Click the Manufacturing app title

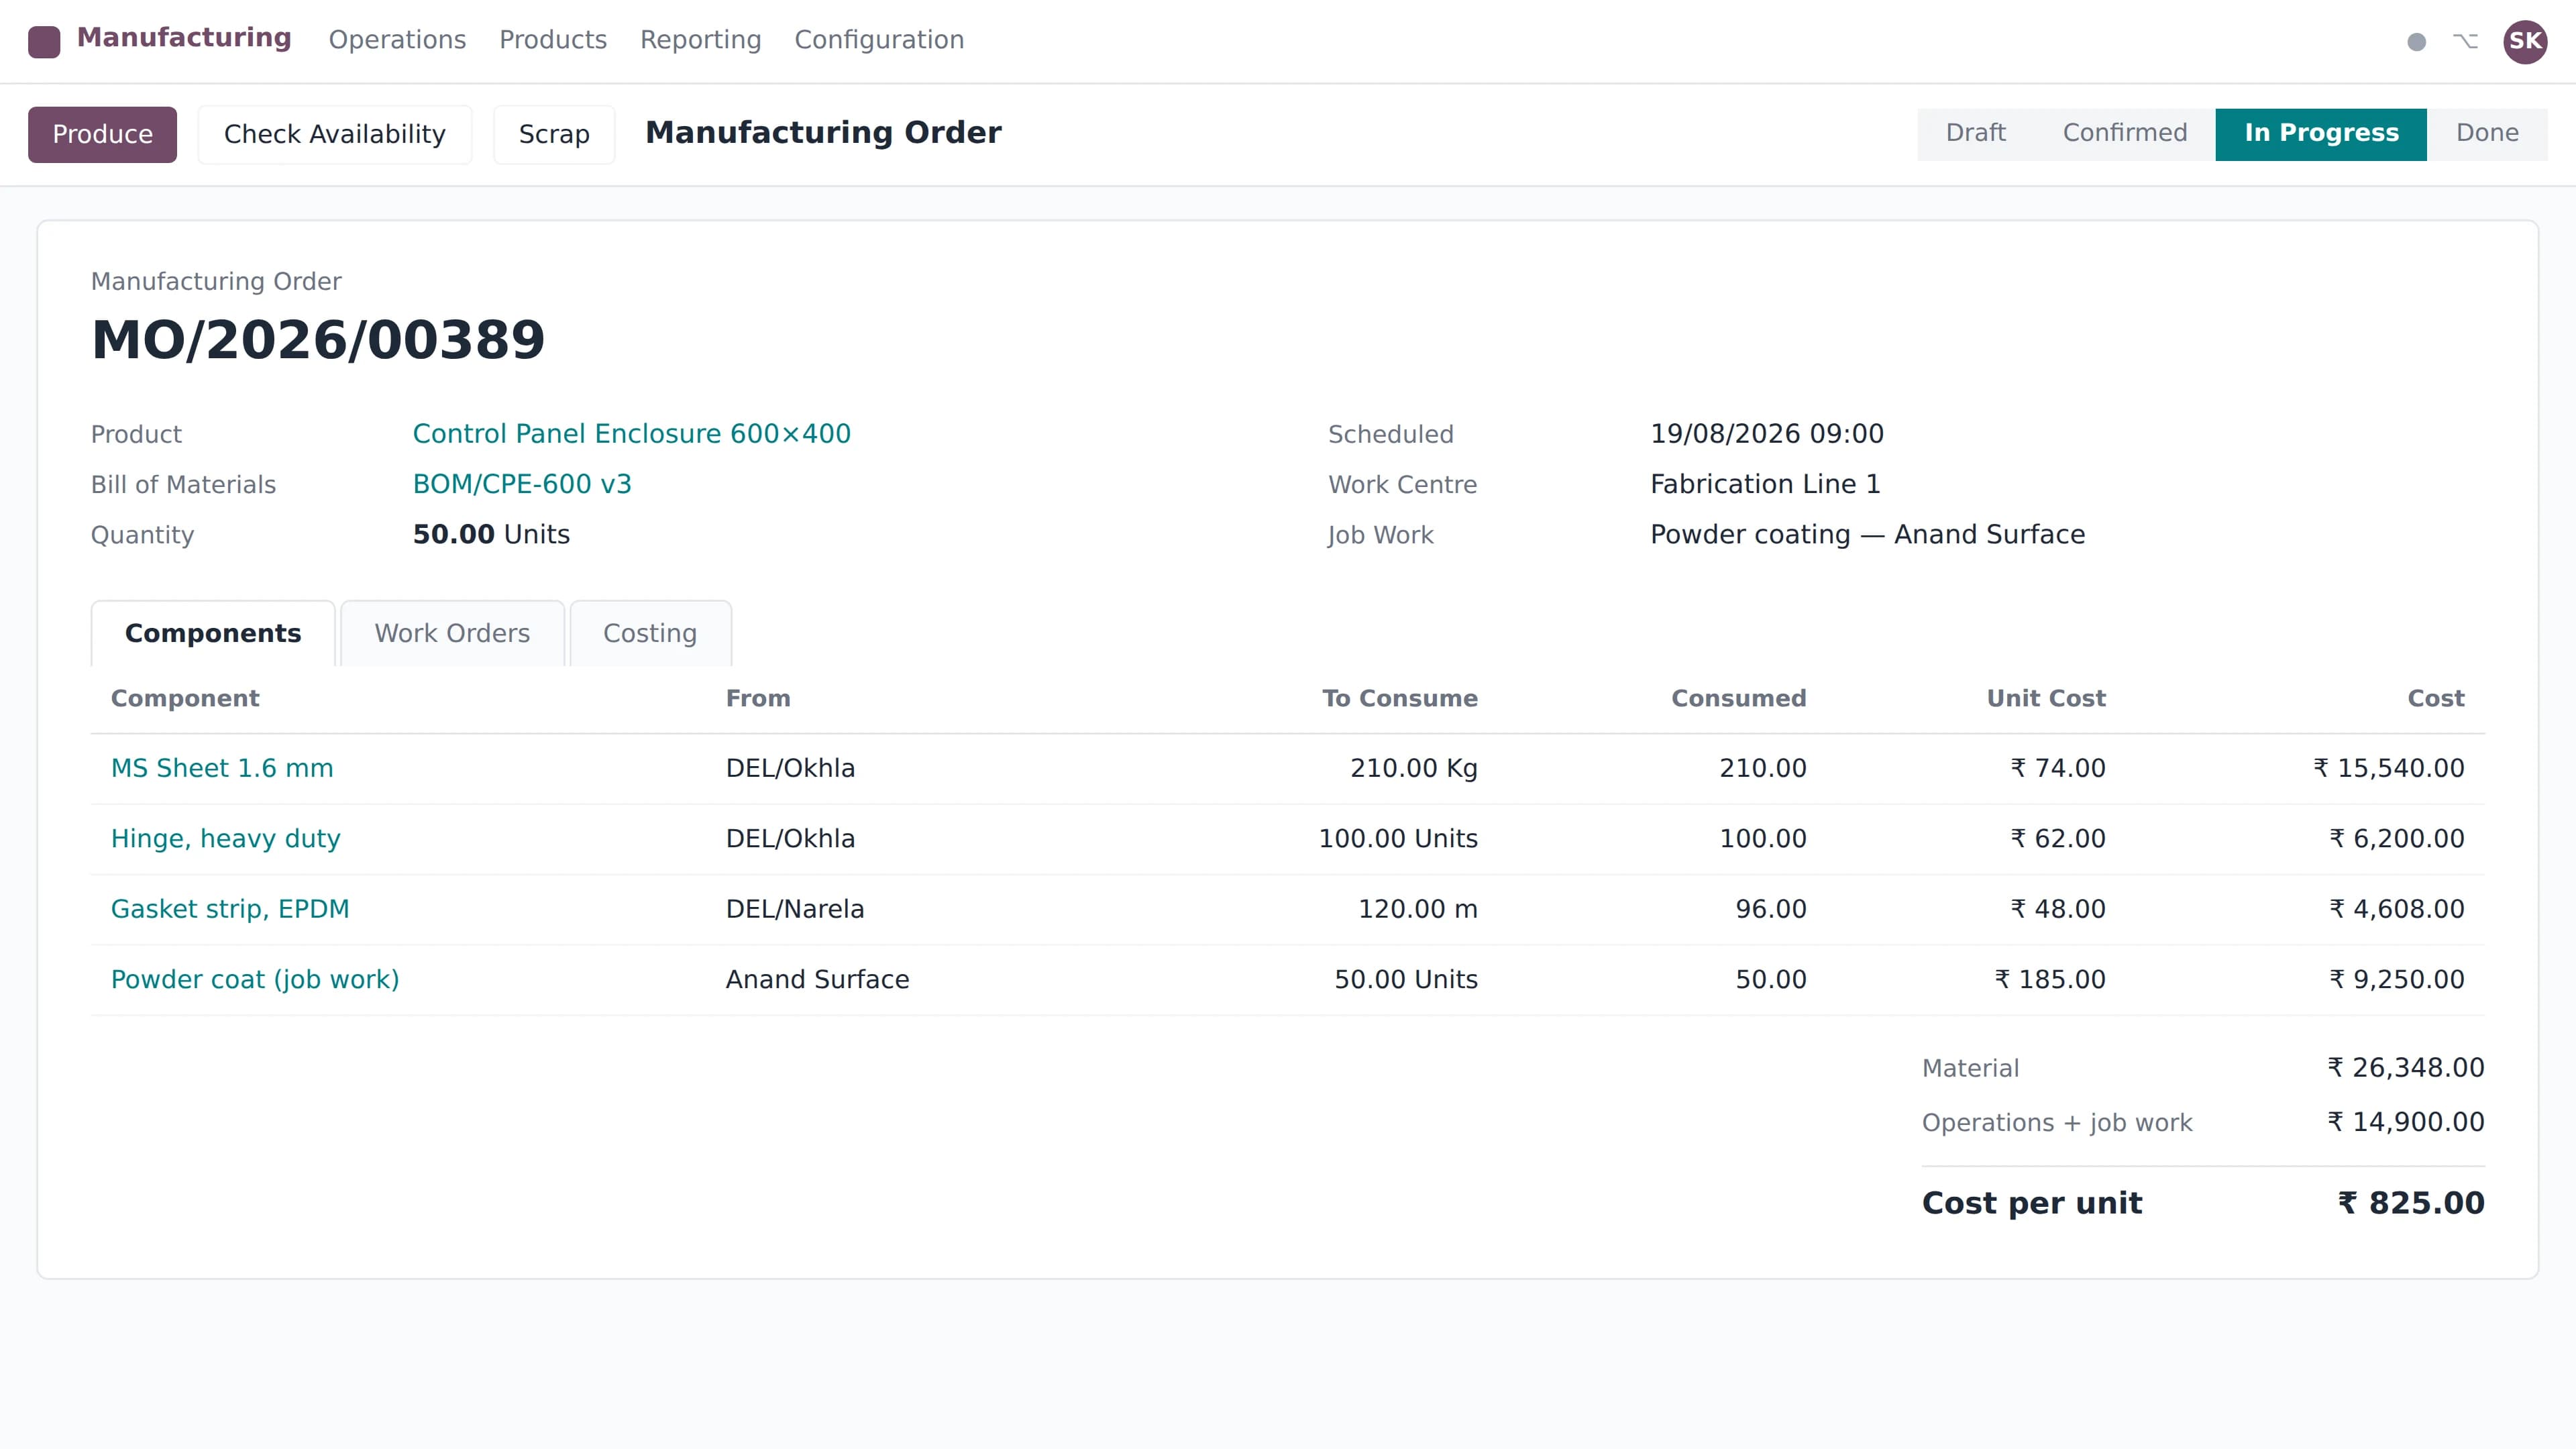[x=184, y=38]
